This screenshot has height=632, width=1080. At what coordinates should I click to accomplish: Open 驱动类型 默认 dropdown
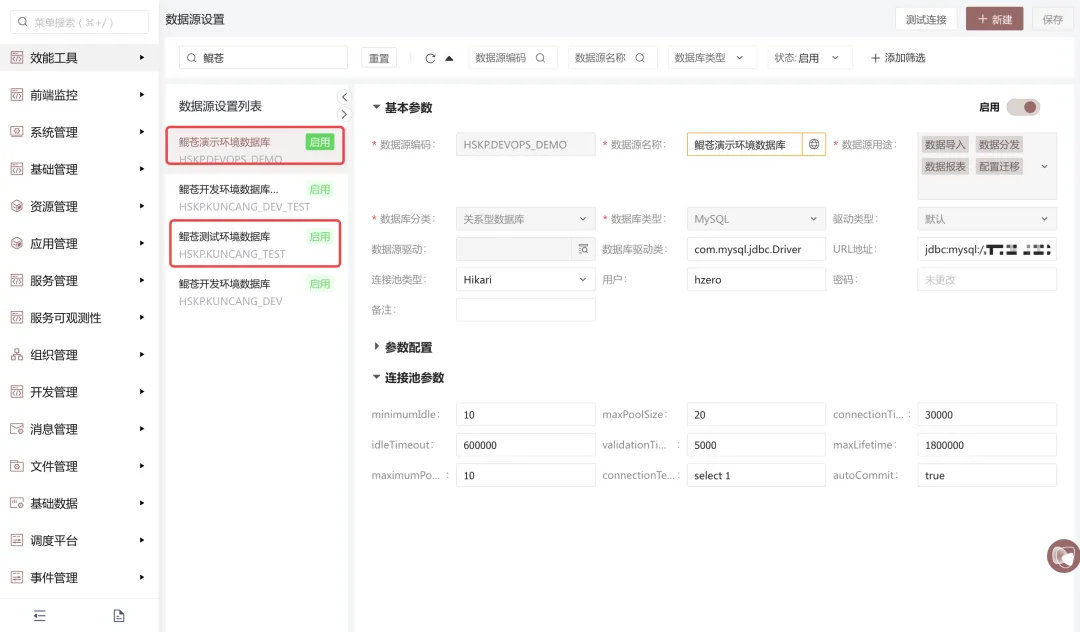[x=986, y=219]
